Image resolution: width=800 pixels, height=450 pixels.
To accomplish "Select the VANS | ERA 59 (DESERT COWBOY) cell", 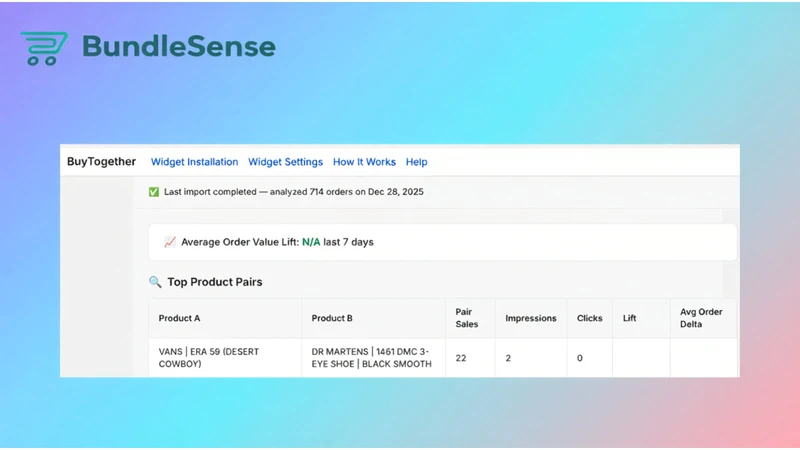I will click(x=225, y=358).
